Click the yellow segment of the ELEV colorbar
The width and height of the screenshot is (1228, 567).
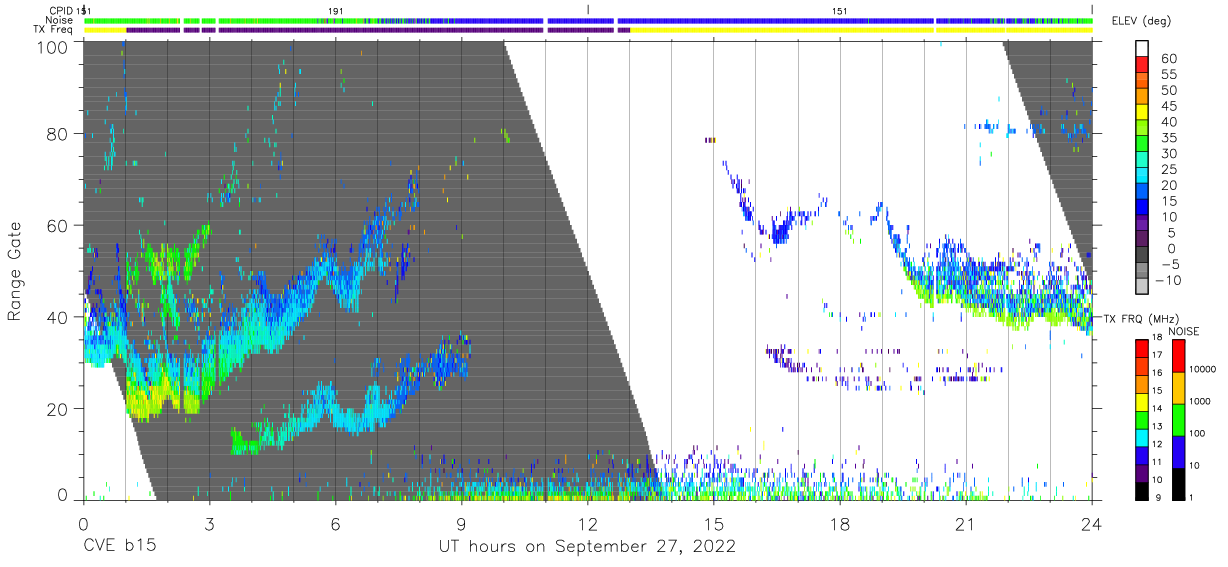1142,112
